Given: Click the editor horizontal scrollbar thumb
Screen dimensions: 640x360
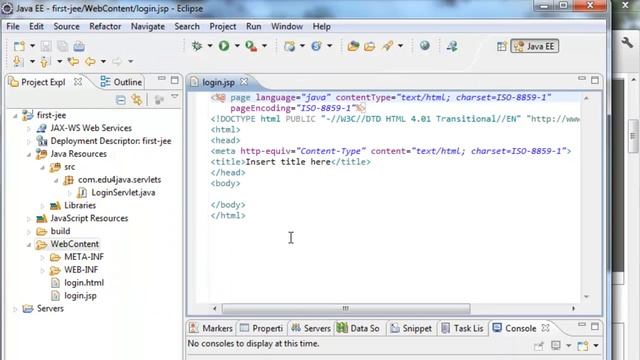Looking at the screenshot, I should pyautogui.click(x=346, y=309).
